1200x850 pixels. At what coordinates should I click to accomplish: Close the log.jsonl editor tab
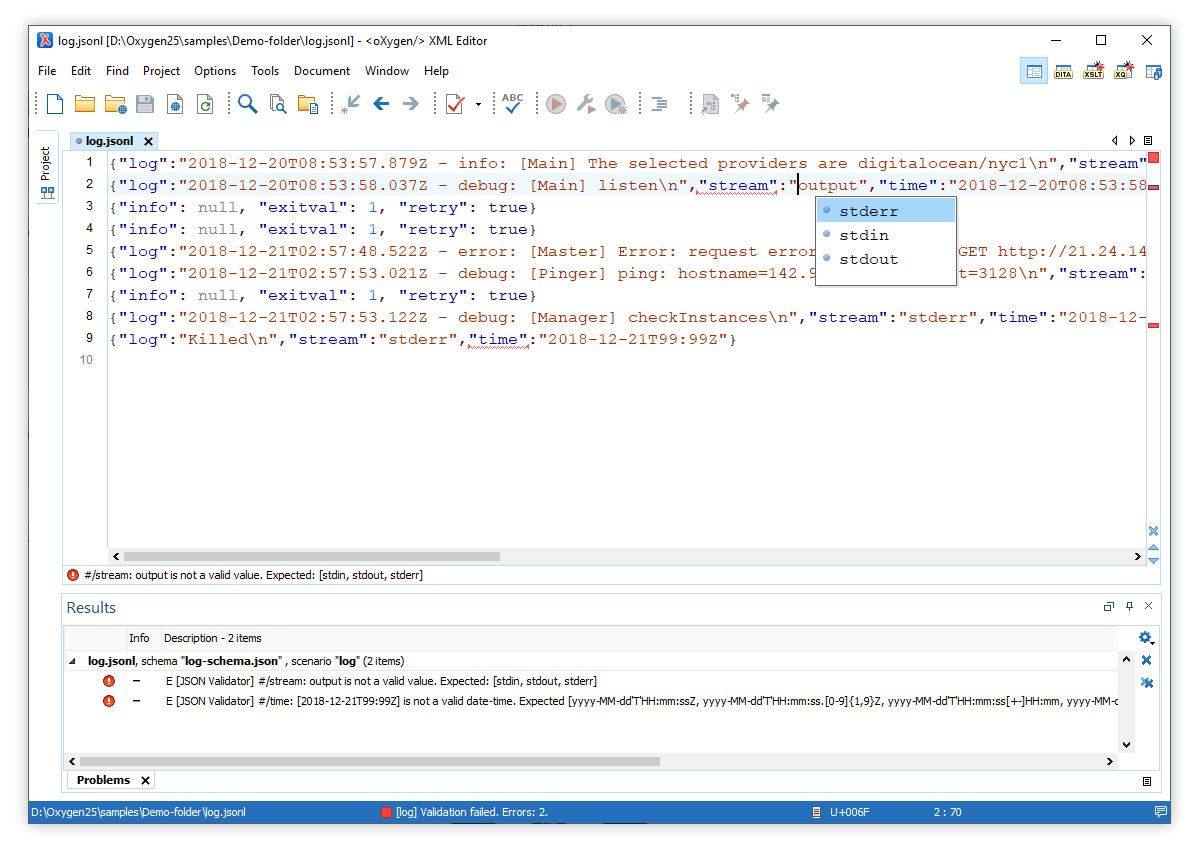148,141
